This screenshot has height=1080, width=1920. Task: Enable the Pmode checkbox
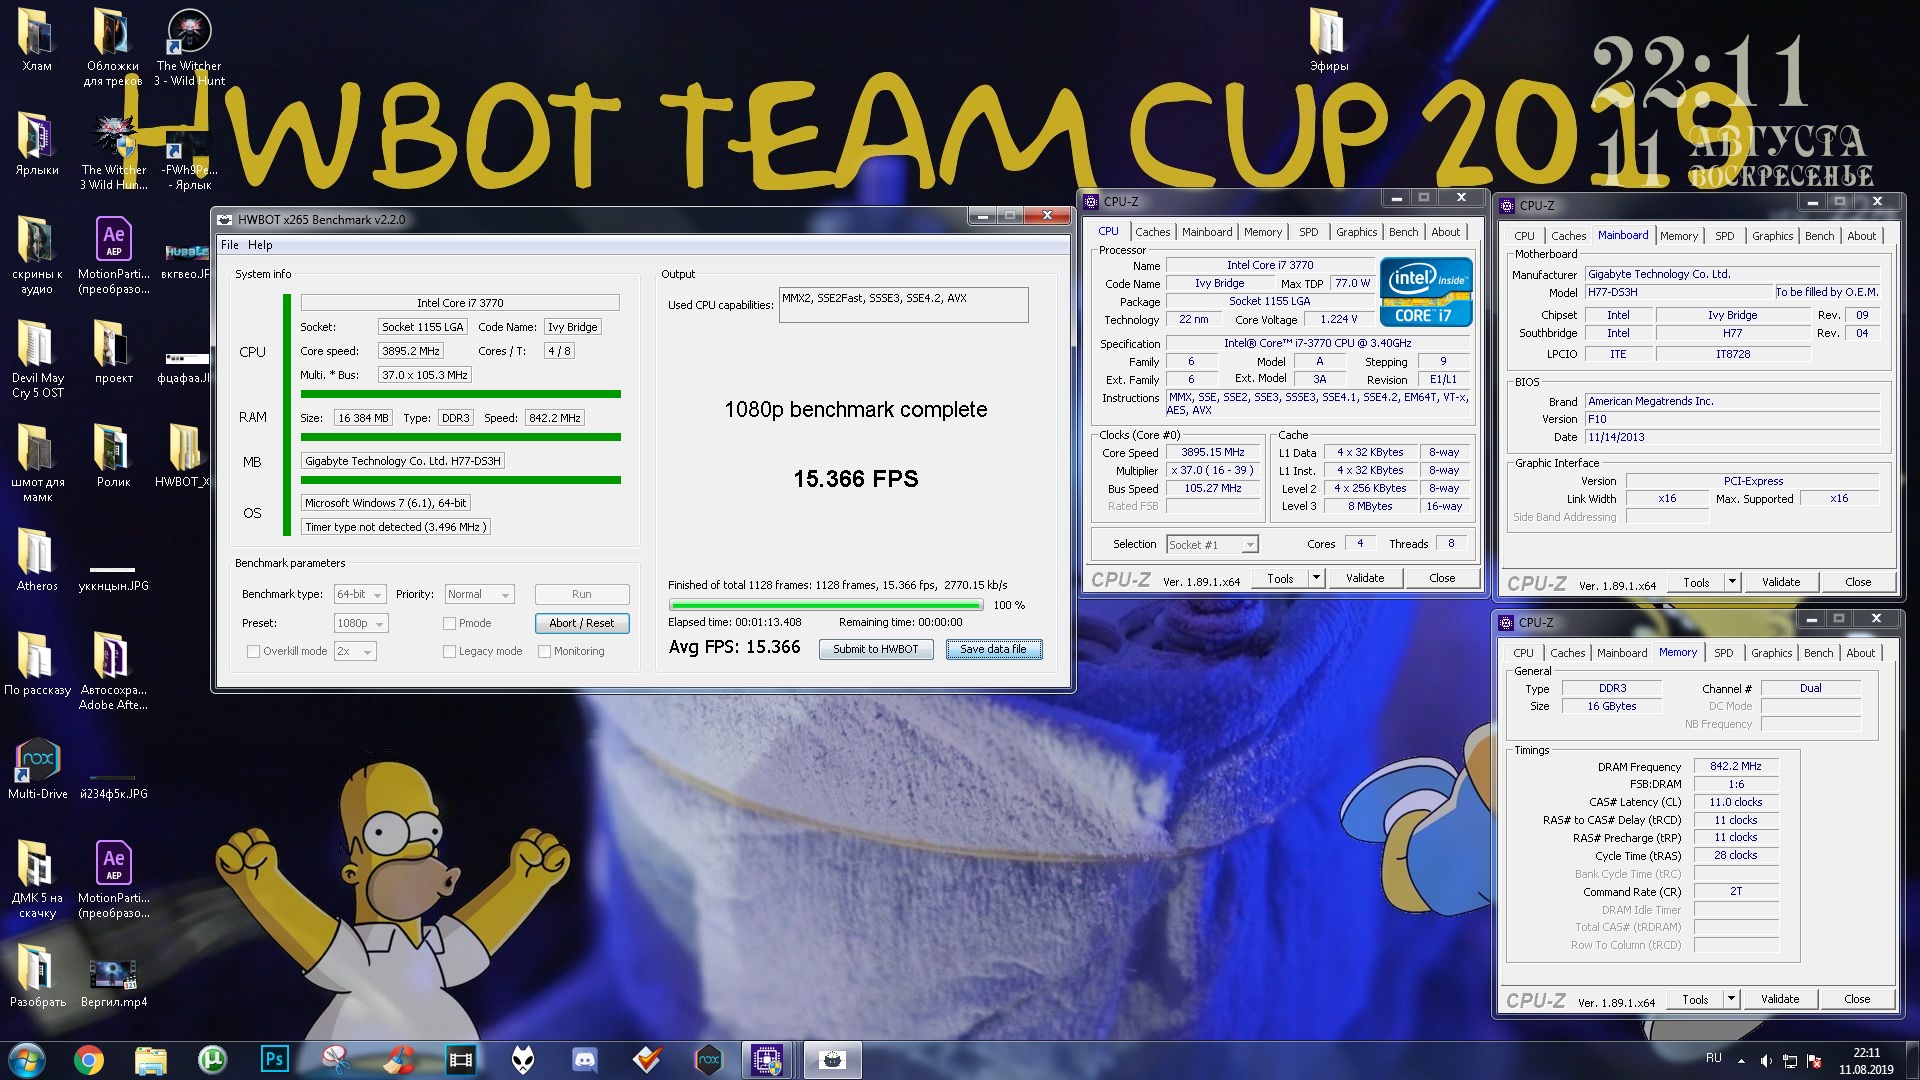coord(450,623)
